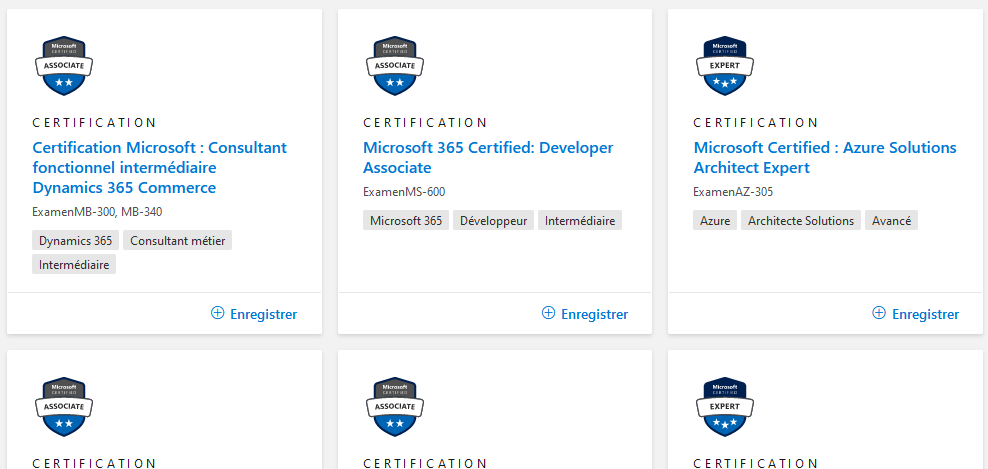Click the ExamenAZ-305 text

[x=733, y=192]
